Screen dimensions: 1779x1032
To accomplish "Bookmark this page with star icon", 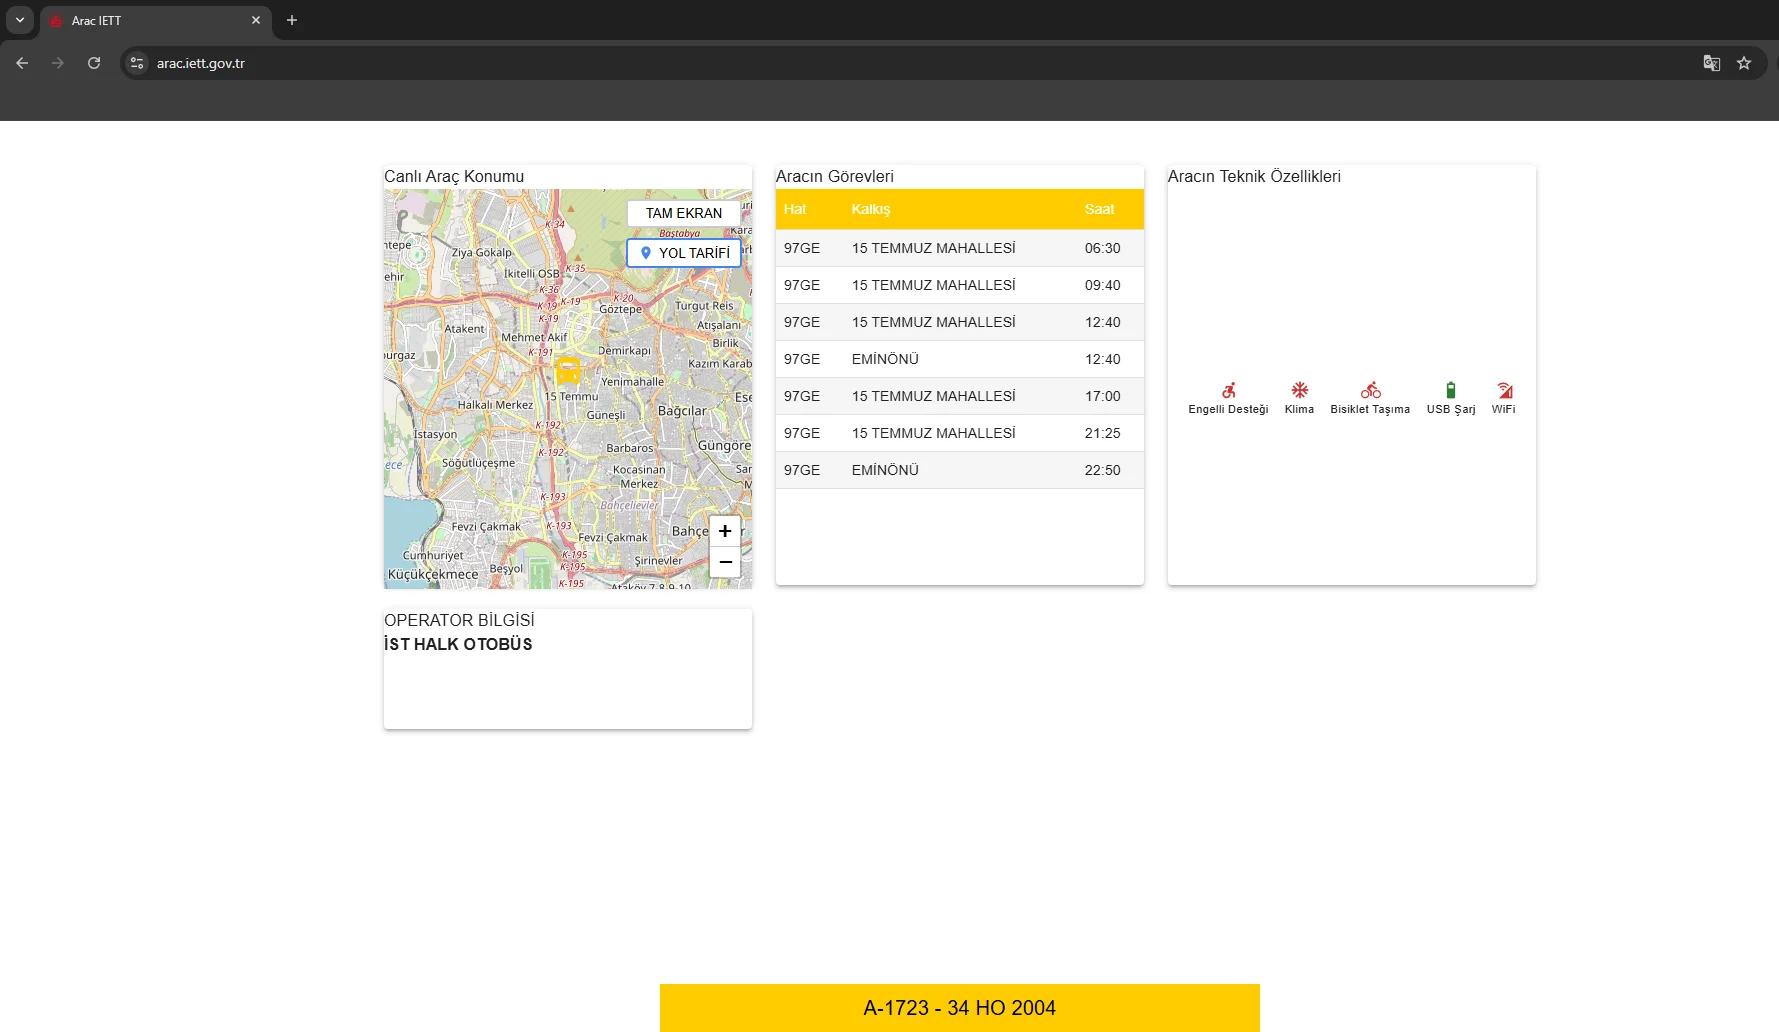I will (1744, 63).
